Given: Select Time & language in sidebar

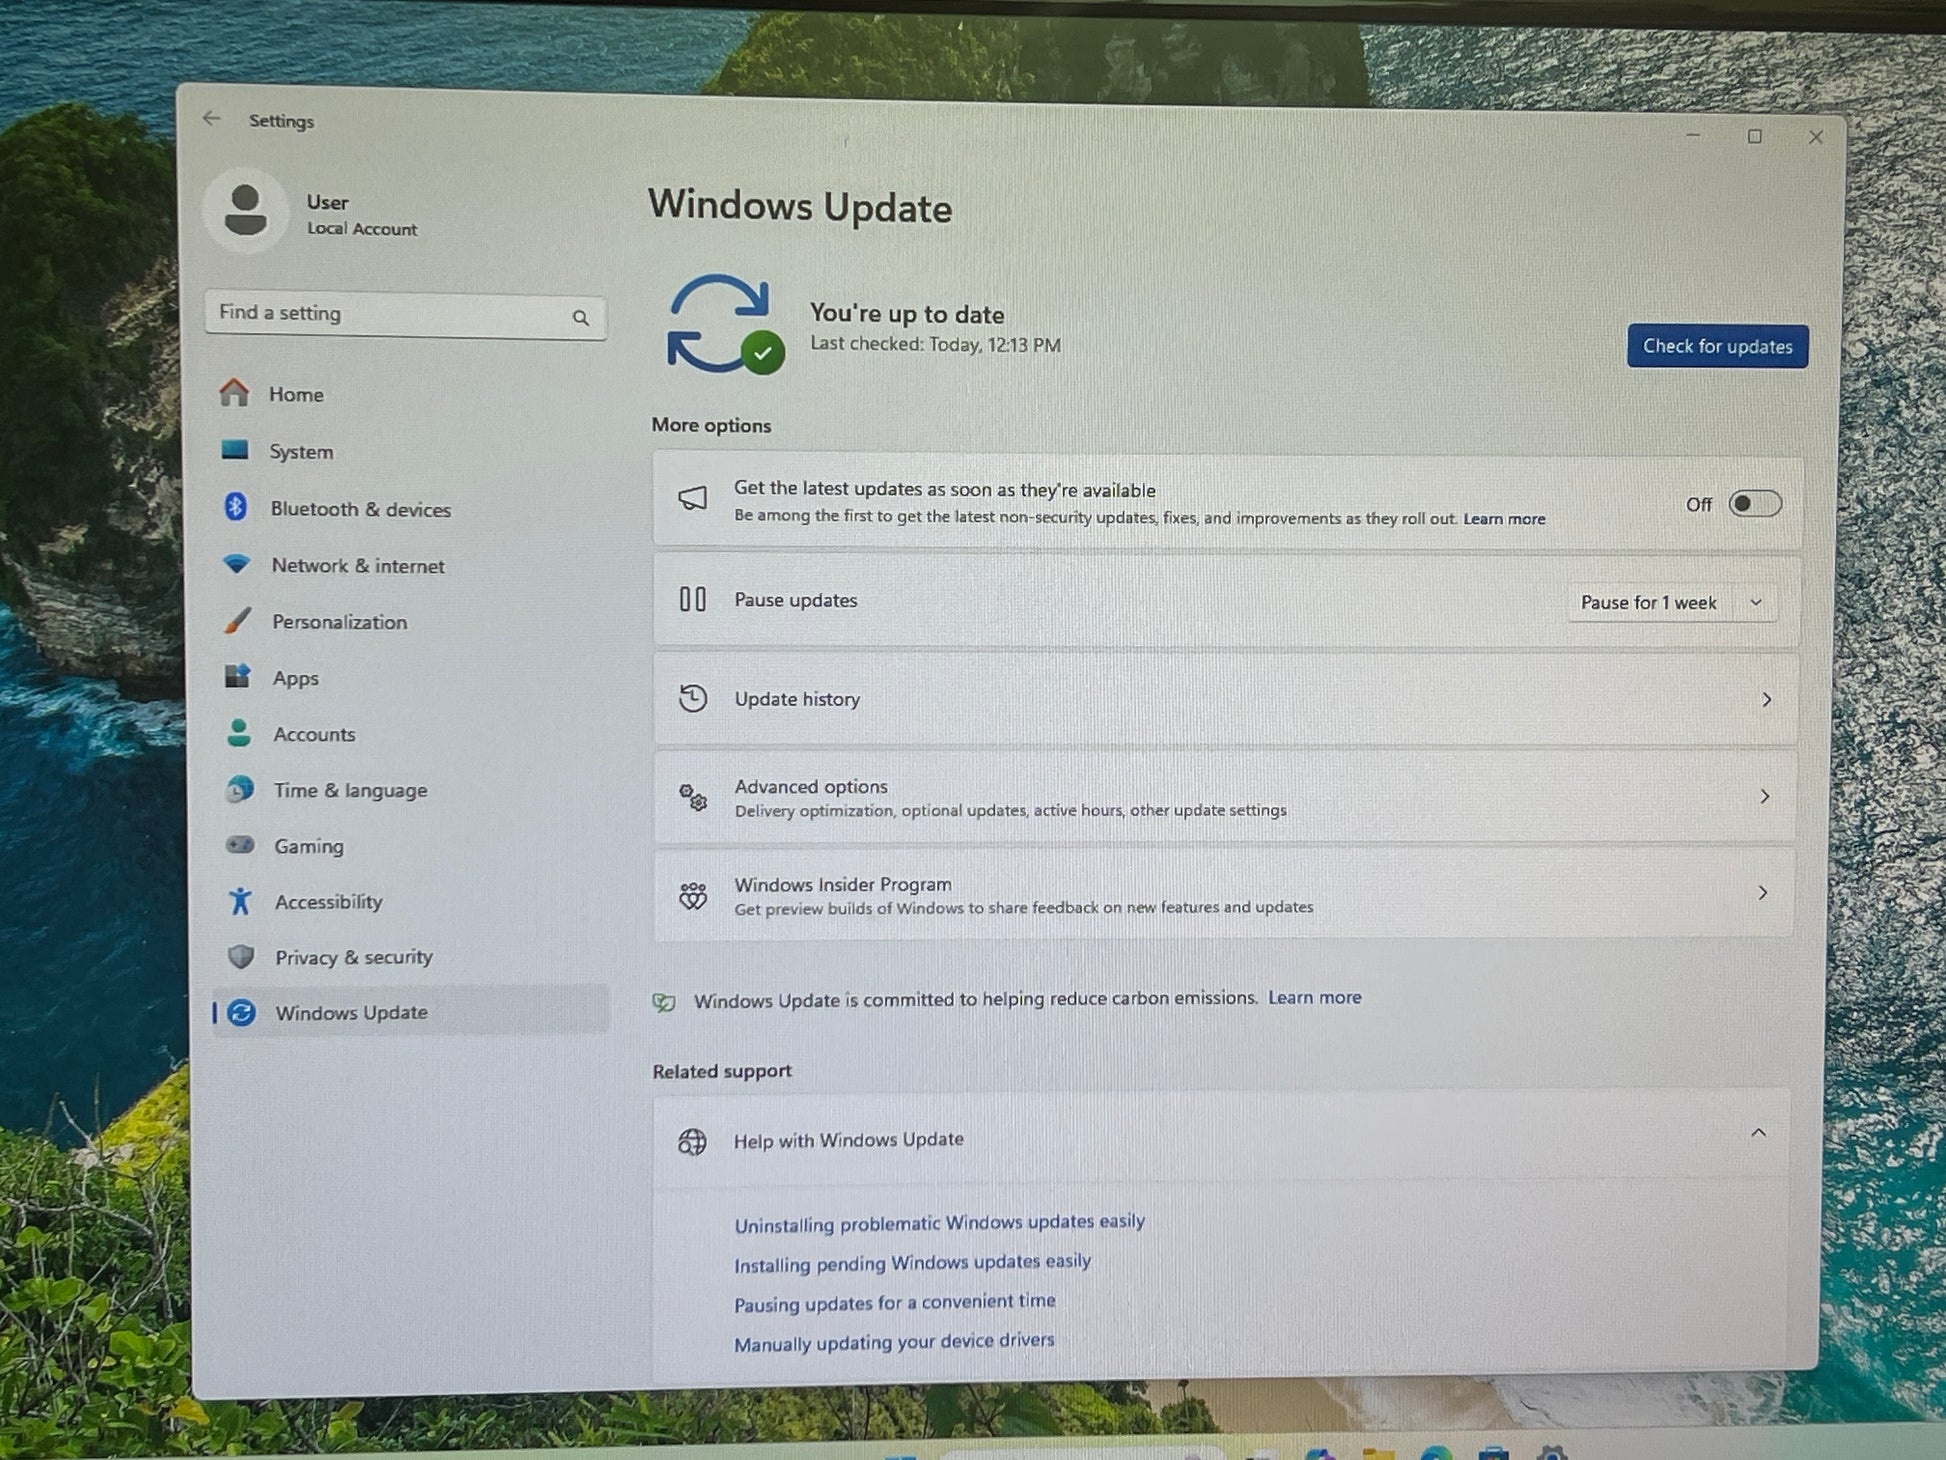Looking at the screenshot, I should (350, 790).
